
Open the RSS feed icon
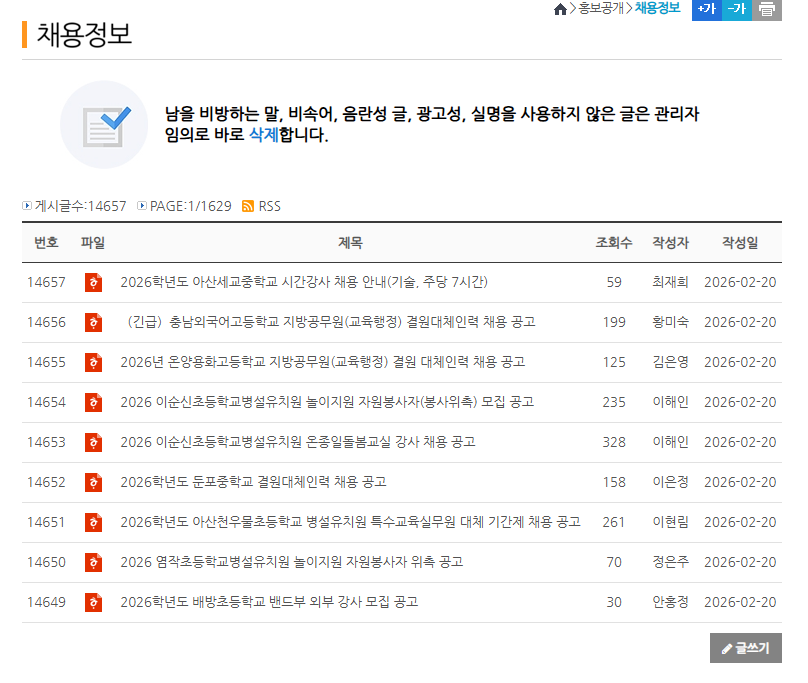(248, 206)
